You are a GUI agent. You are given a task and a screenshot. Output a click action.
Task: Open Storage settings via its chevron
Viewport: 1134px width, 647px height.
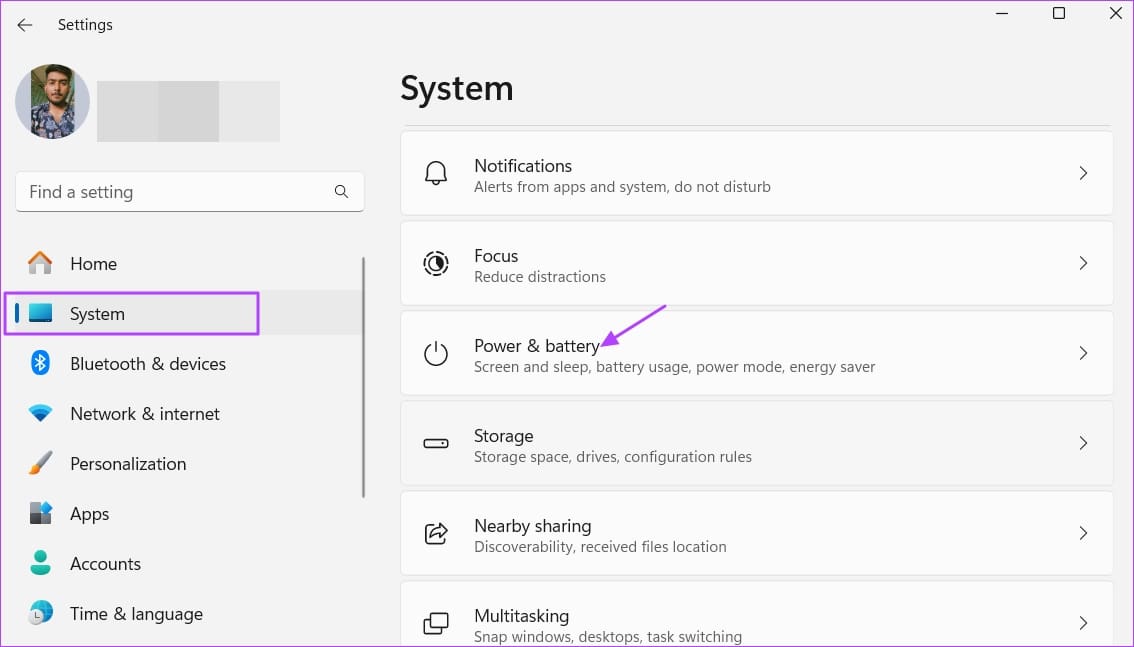(1083, 443)
